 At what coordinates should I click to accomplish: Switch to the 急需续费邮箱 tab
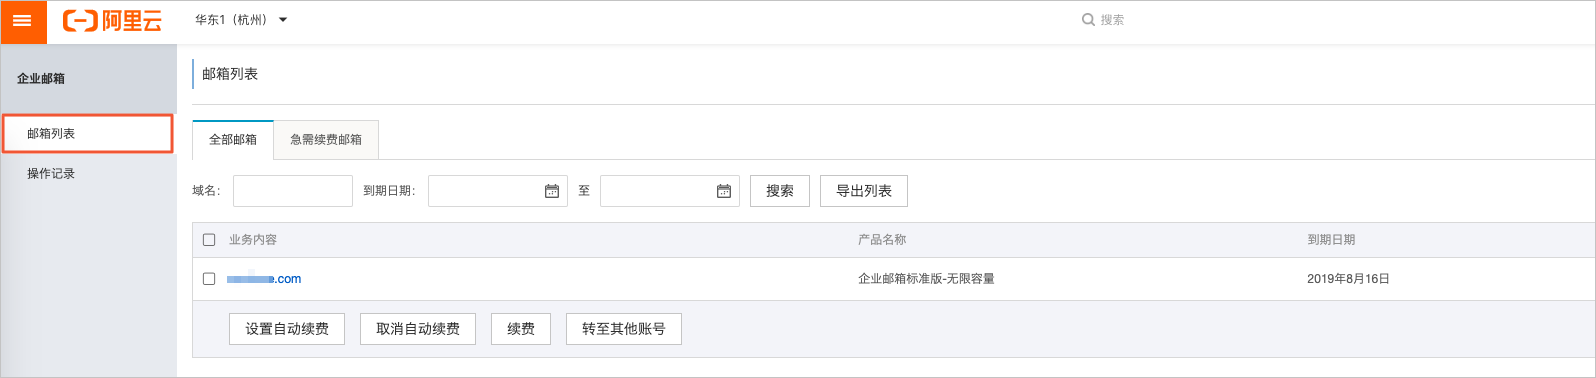326,140
